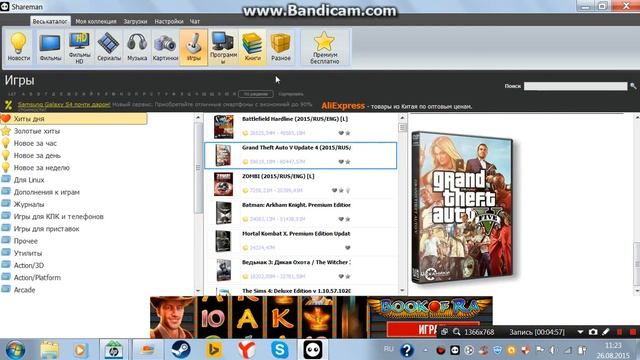The image size is (640, 360).
Task: Click the Премиум бесплатно star icon
Action: 324,47
